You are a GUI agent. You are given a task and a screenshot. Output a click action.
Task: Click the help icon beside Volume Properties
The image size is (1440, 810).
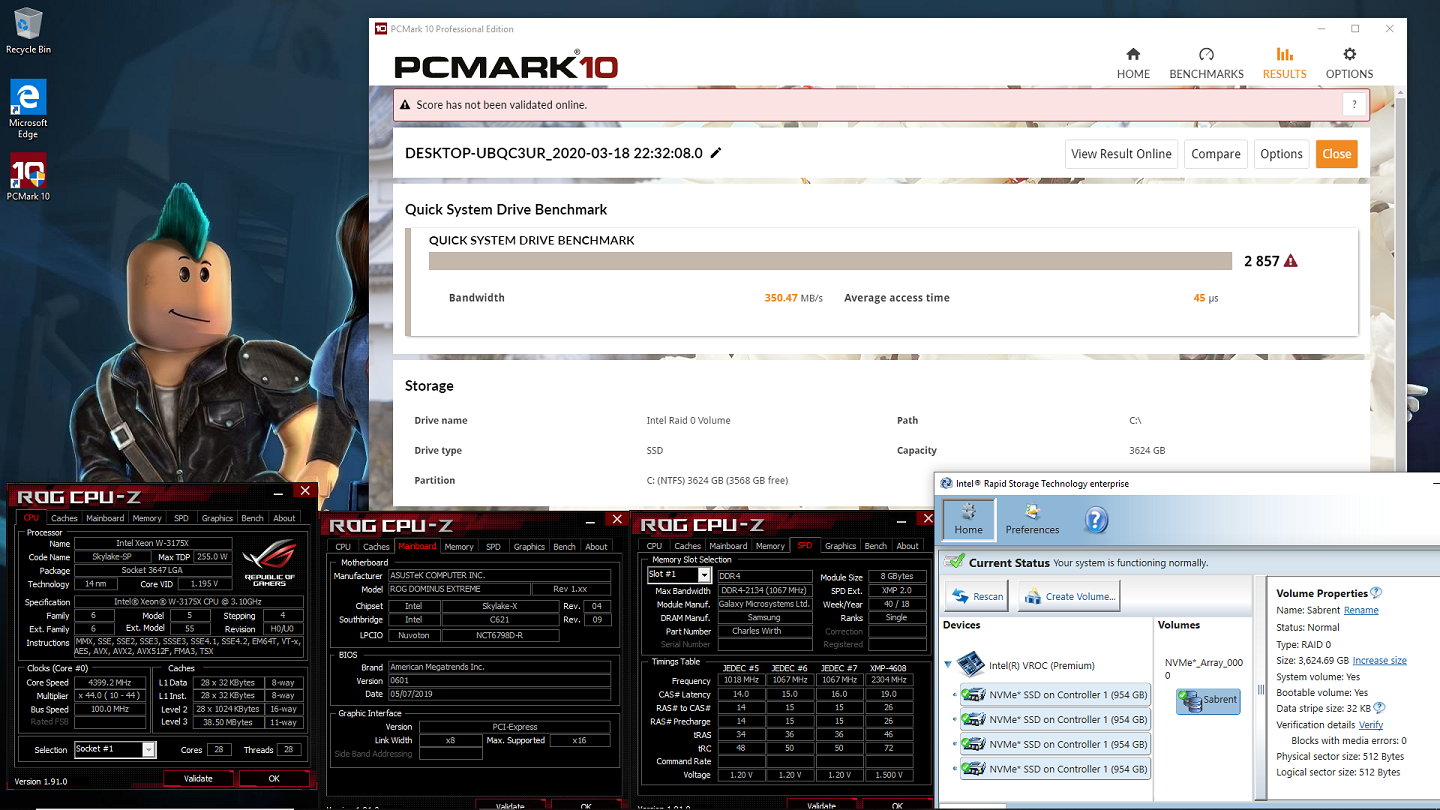[1376, 593]
